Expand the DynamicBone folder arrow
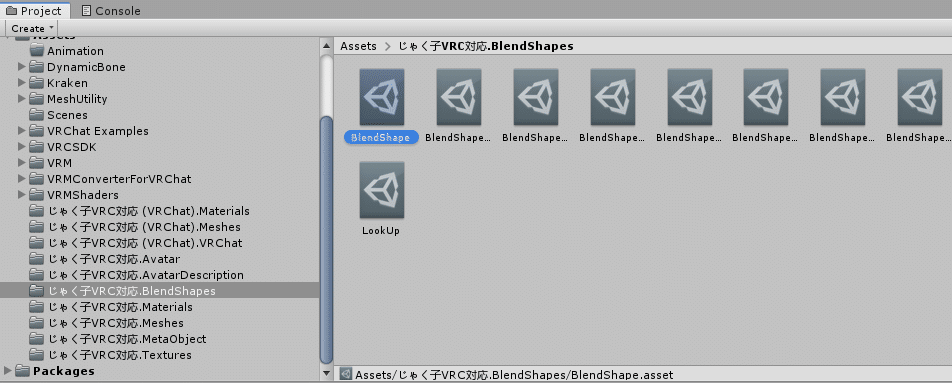Image resolution: width=952 pixels, height=383 pixels. point(22,67)
